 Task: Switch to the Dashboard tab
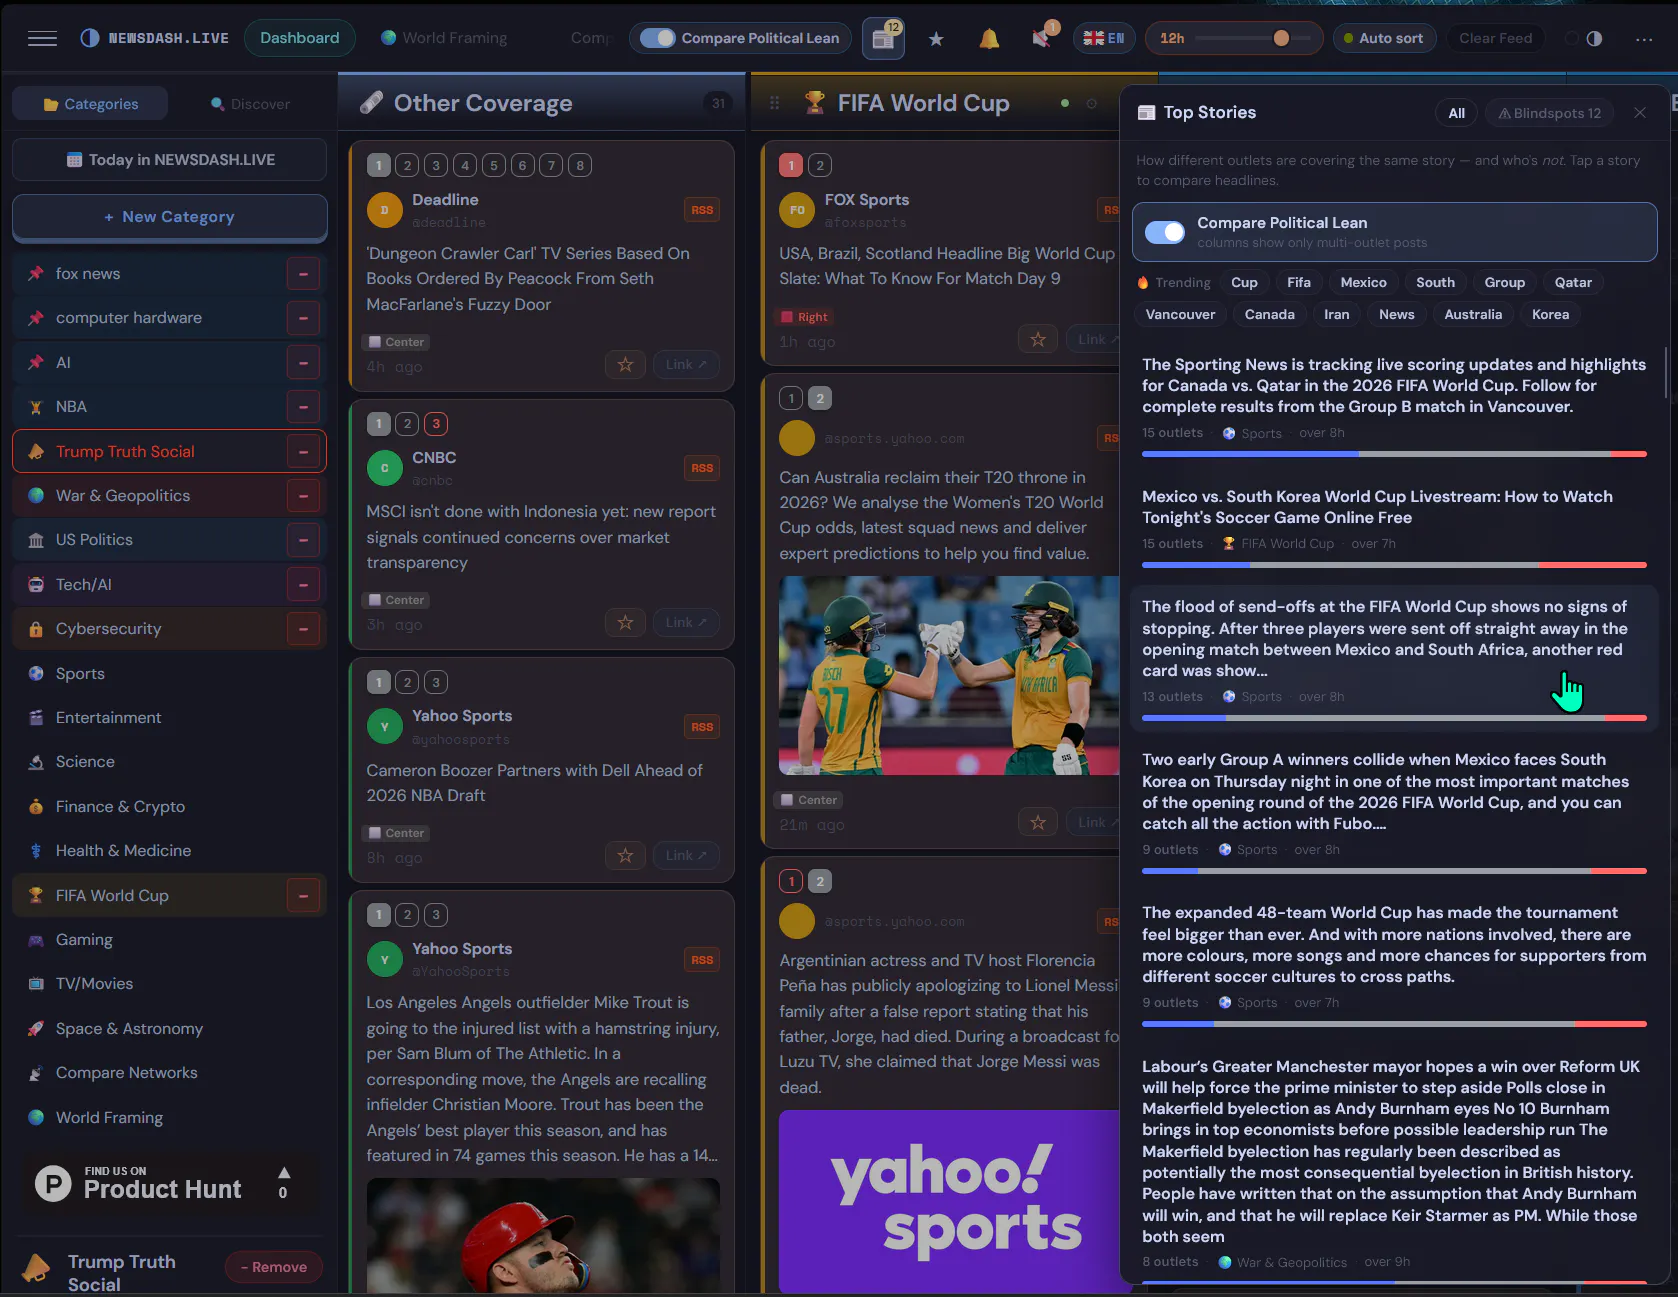300,38
